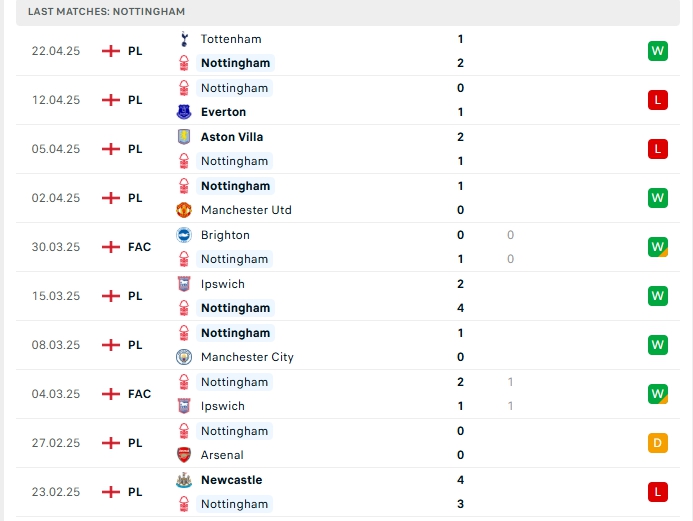Click the W badge for Brighton FAC match
The height and width of the screenshot is (521, 693).
(658, 247)
